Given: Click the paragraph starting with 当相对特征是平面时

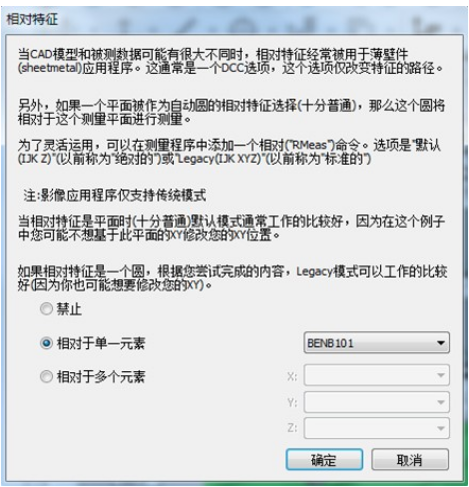Looking at the screenshot, I should point(231,228).
